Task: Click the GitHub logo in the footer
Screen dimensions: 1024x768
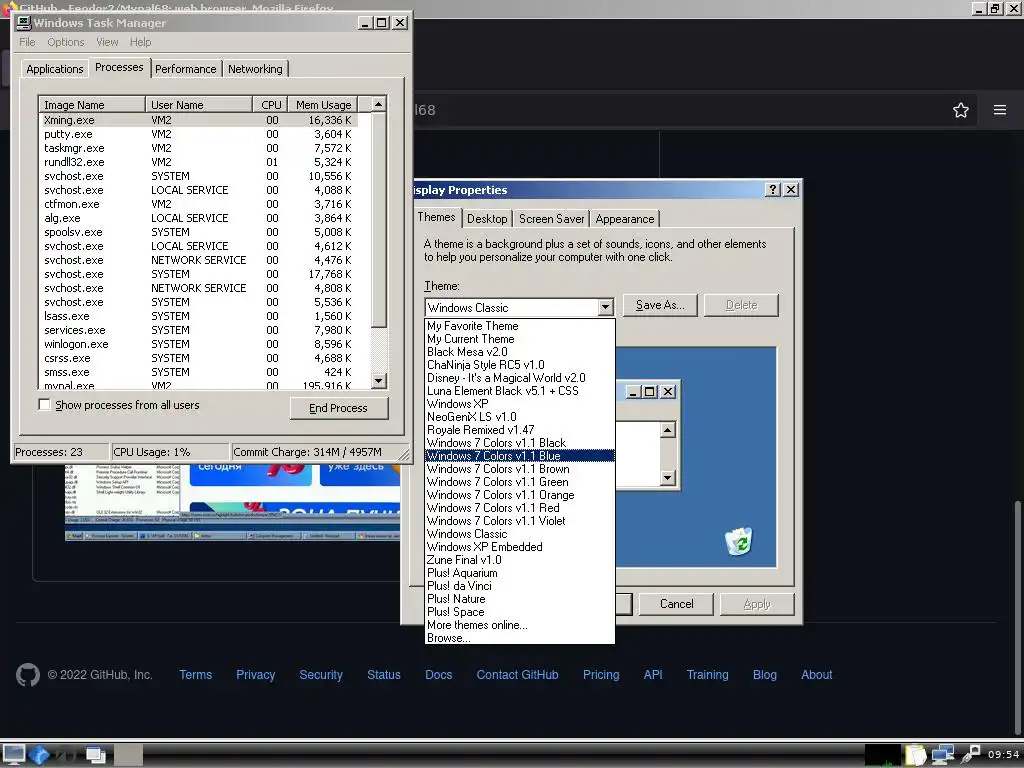Action: [27, 675]
